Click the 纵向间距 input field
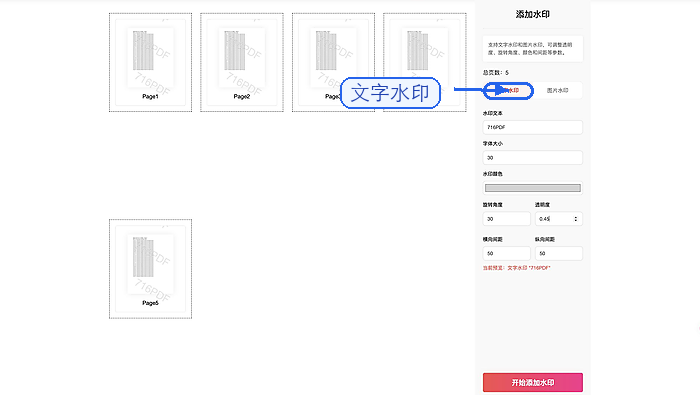 coord(558,254)
